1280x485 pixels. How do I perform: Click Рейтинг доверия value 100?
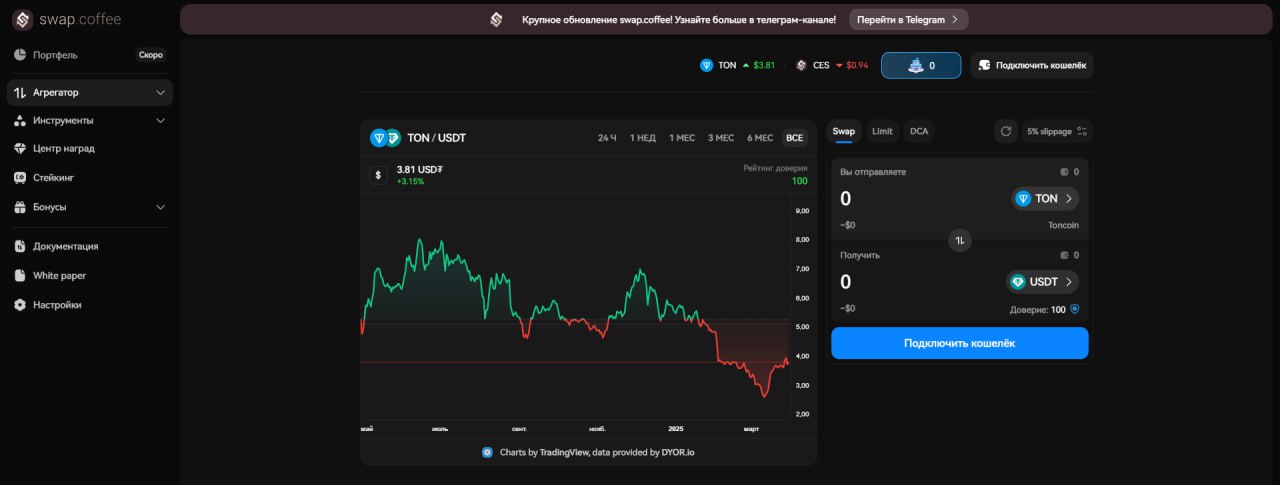pyautogui.click(x=800, y=181)
